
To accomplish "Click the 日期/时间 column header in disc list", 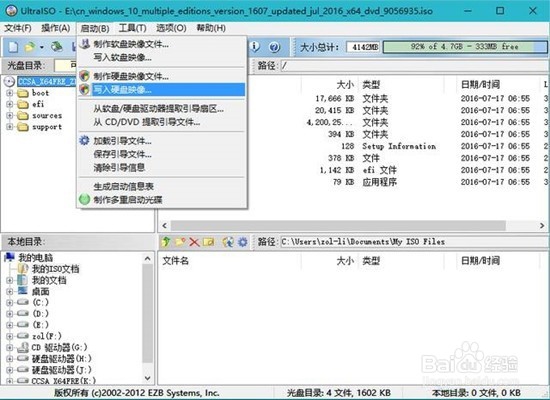I will coord(480,85).
